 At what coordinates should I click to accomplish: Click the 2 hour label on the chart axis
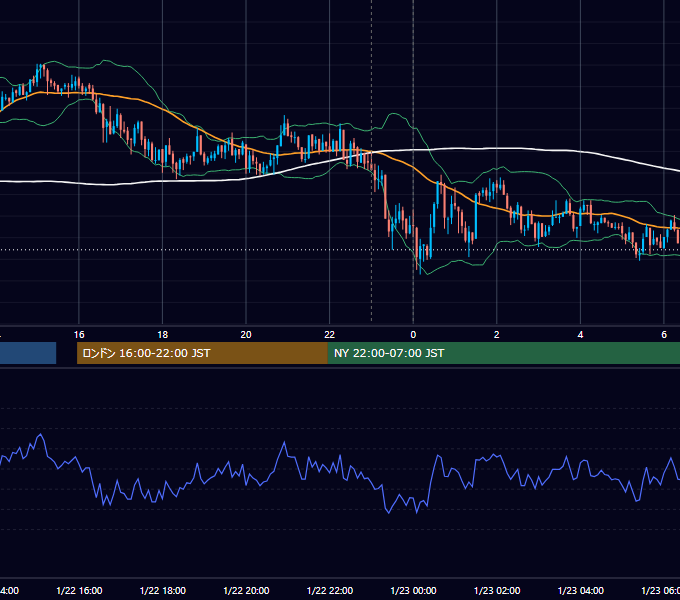pyautogui.click(x=497, y=335)
